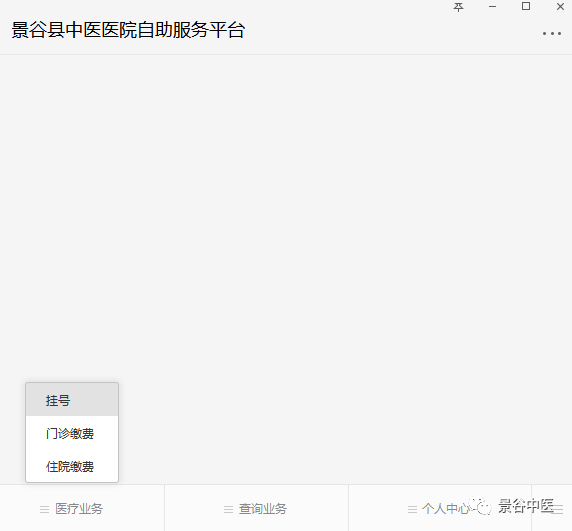Image resolution: width=572 pixels, height=531 pixels.
Task: Click the 景谷中医 watermark text
Action: click(526, 506)
